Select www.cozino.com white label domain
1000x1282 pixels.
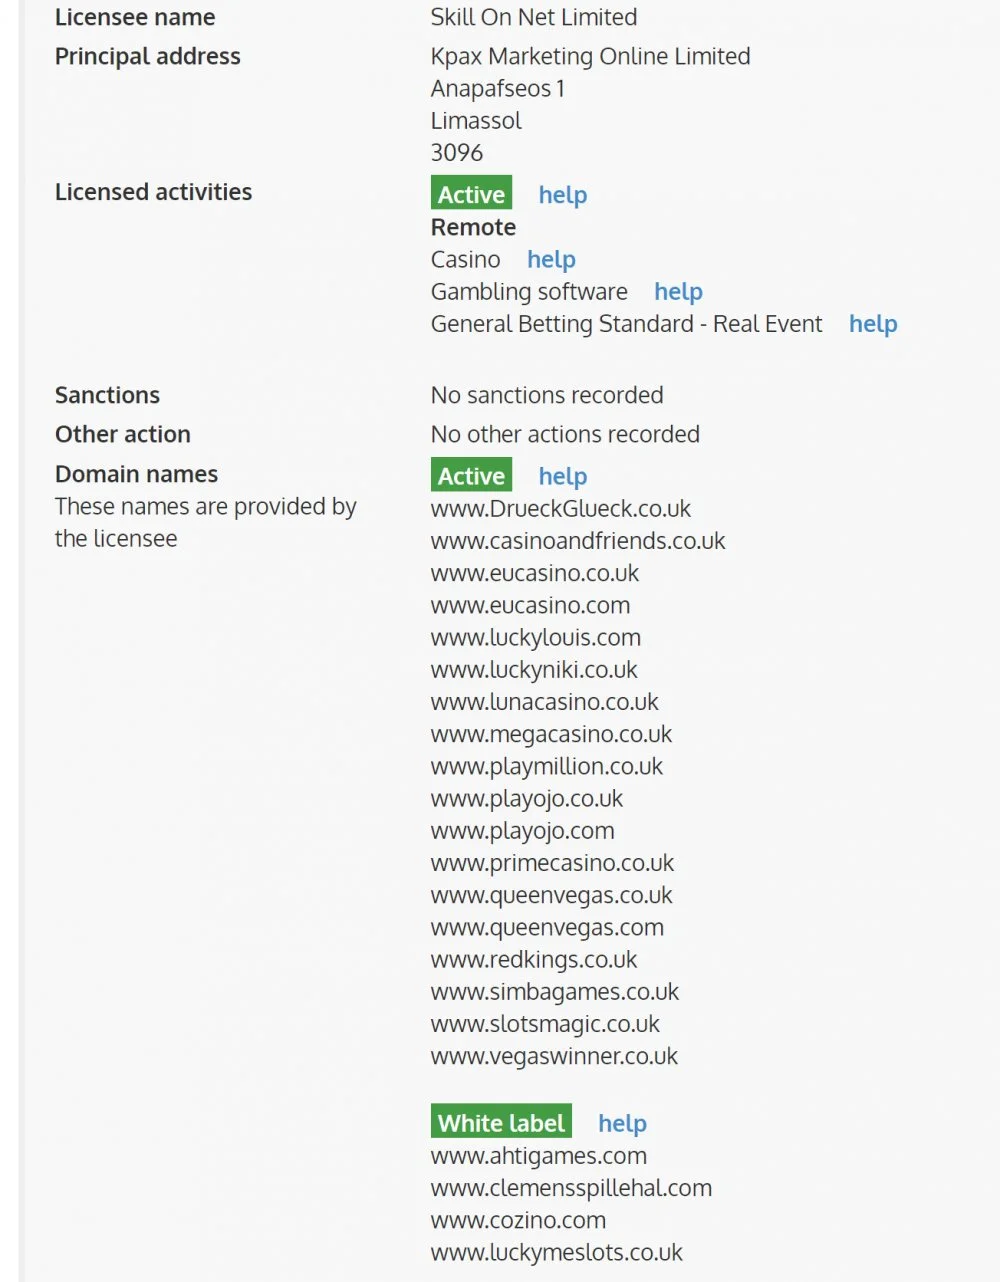(x=519, y=1220)
